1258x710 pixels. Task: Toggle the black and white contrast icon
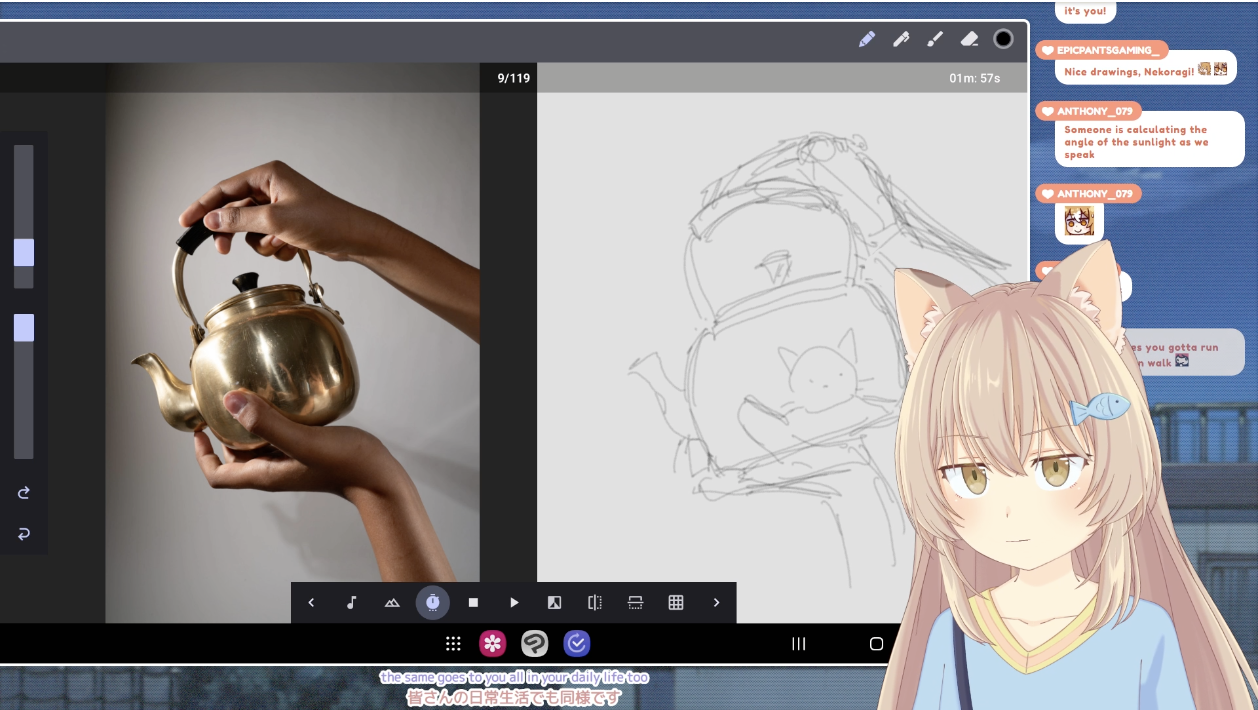coord(554,602)
